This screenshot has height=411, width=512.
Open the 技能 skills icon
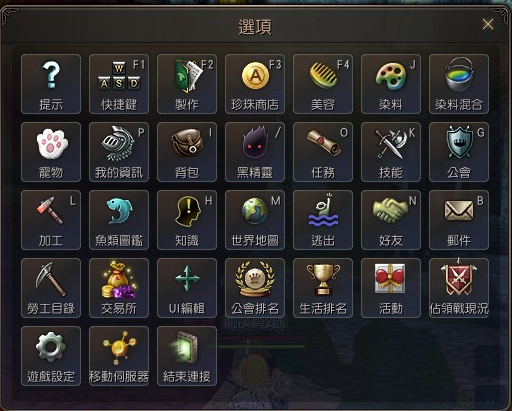391,152
